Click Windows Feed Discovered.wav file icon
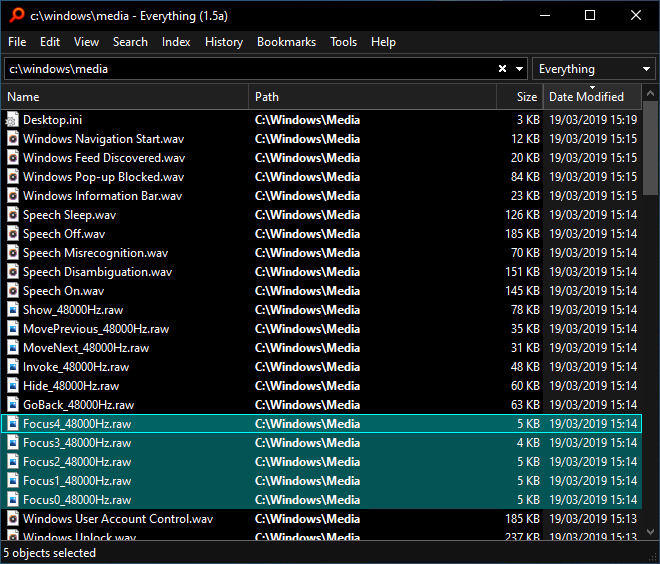The width and height of the screenshot is (660, 564). pyautogui.click(x=13, y=158)
